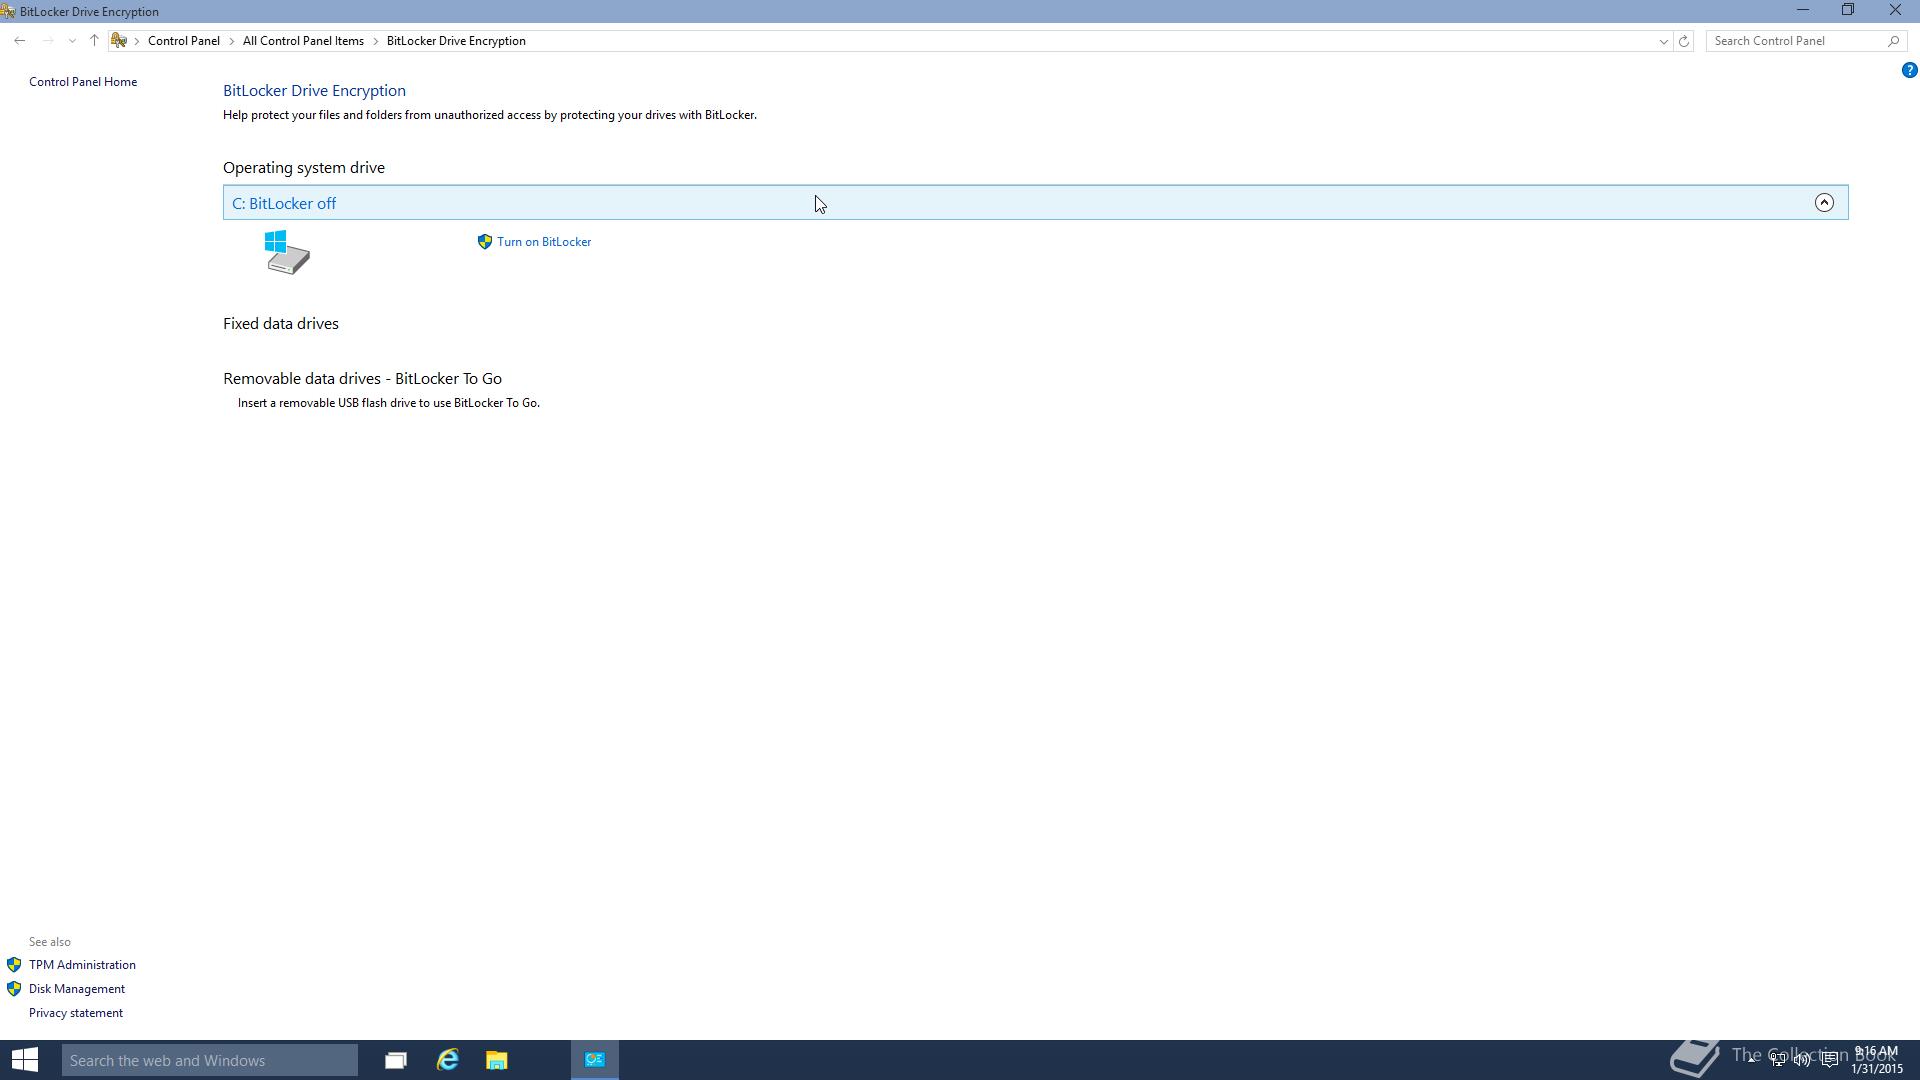
Task: Click the search magnifier icon
Action: pos(1893,41)
